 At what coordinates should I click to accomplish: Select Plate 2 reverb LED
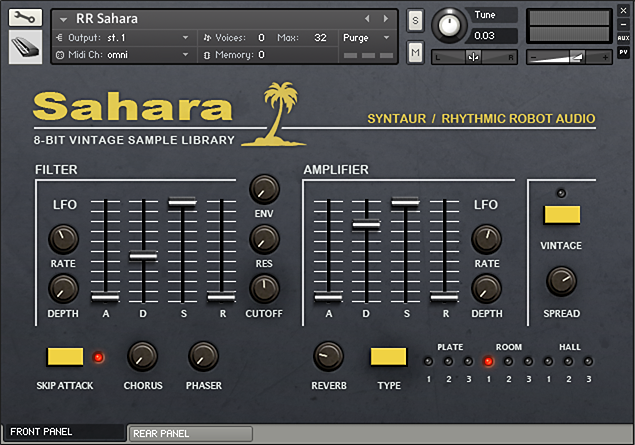(448, 361)
